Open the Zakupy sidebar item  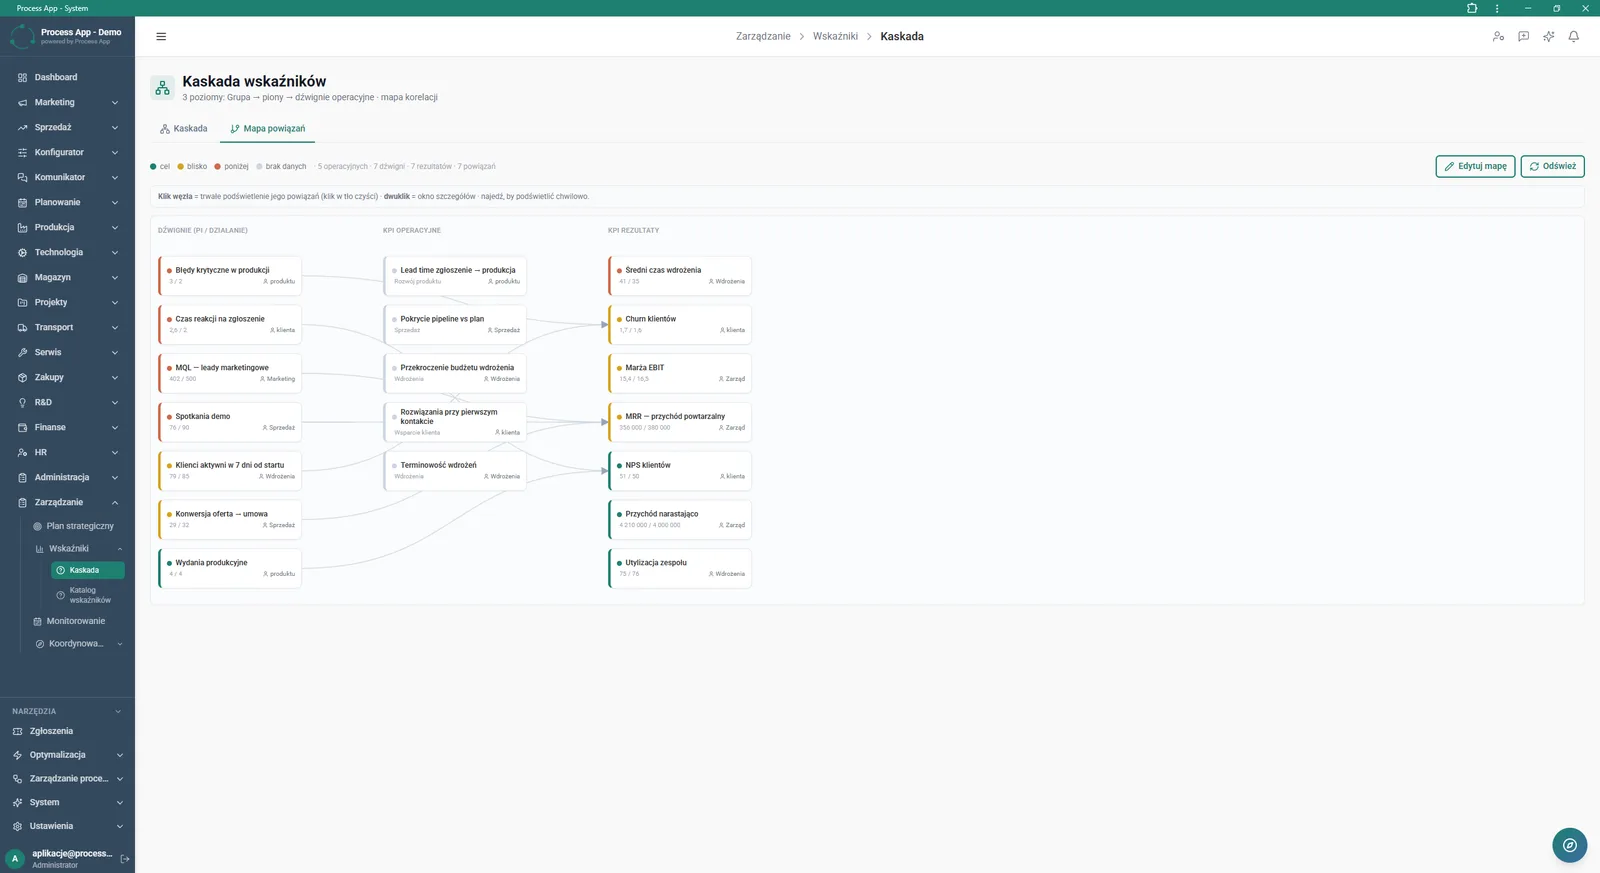pos(67,377)
